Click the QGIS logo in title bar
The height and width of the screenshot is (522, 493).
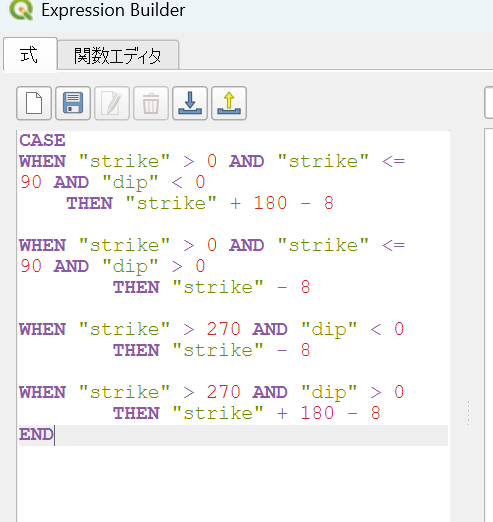pos(21,10)
